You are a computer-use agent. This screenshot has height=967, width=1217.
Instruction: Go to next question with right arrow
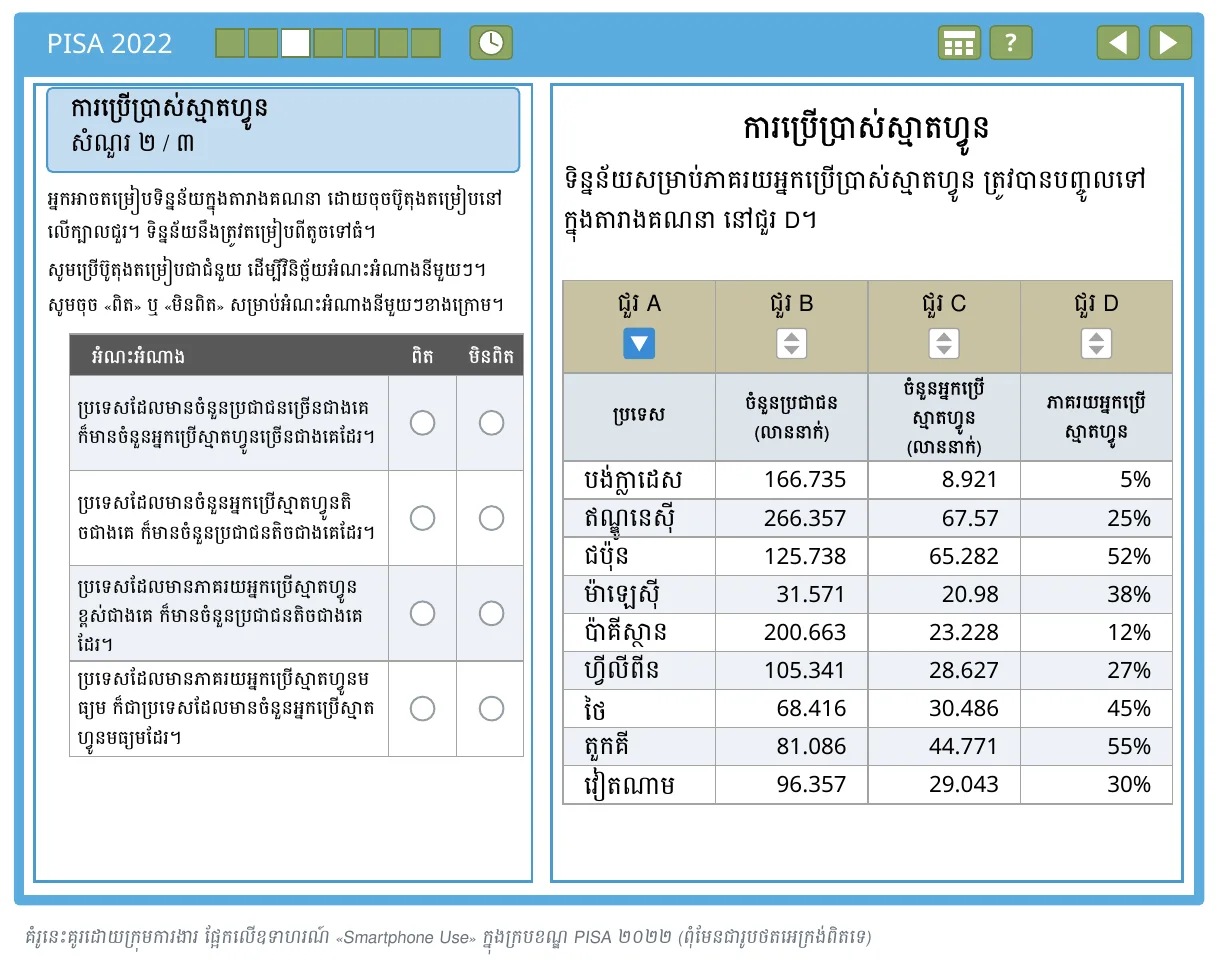(x=1170, y=43)
